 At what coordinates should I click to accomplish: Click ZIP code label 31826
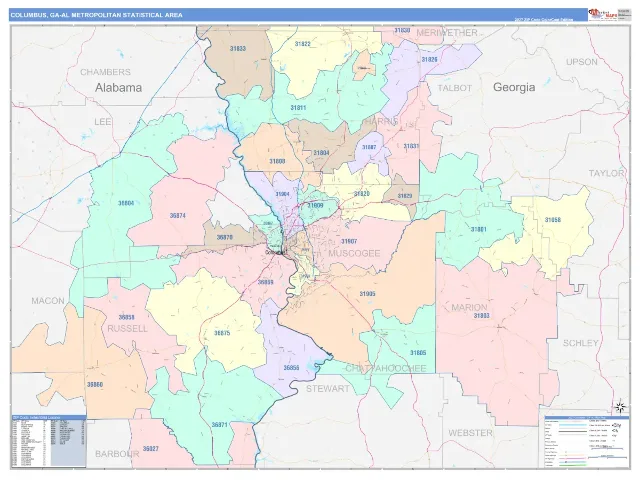pos(429,60)
